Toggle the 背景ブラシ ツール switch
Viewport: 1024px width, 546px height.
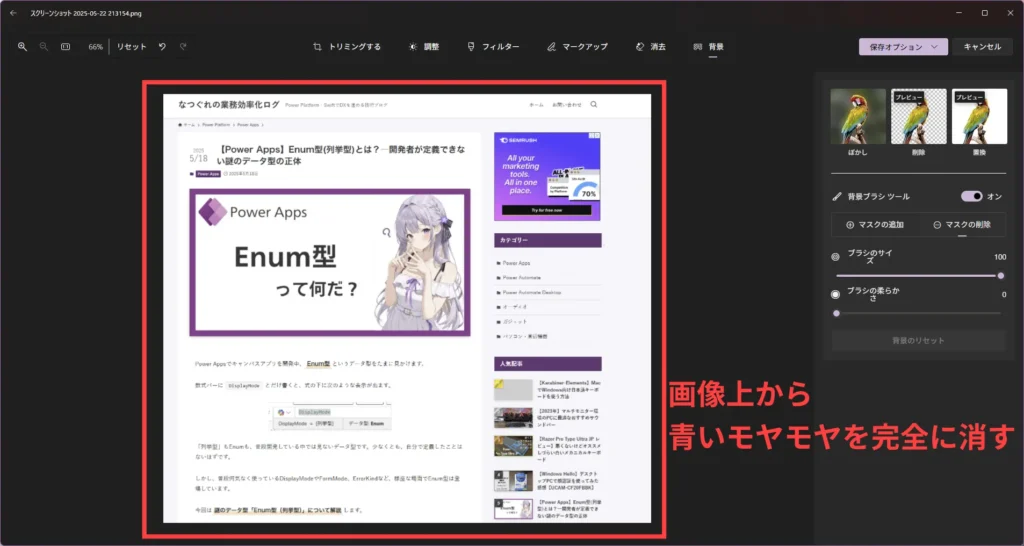tap(972, 196)
